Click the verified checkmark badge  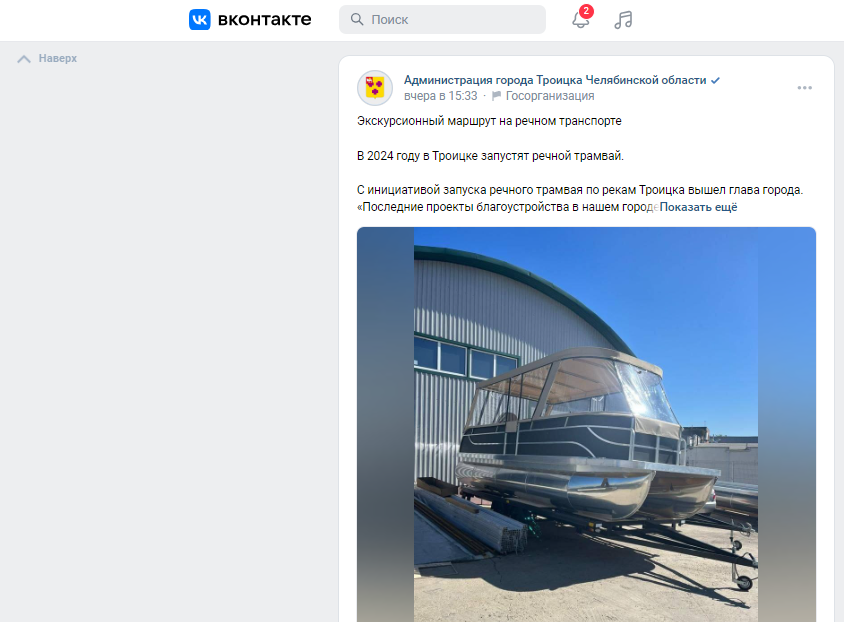pyautogui.click(x=715, y=80)
